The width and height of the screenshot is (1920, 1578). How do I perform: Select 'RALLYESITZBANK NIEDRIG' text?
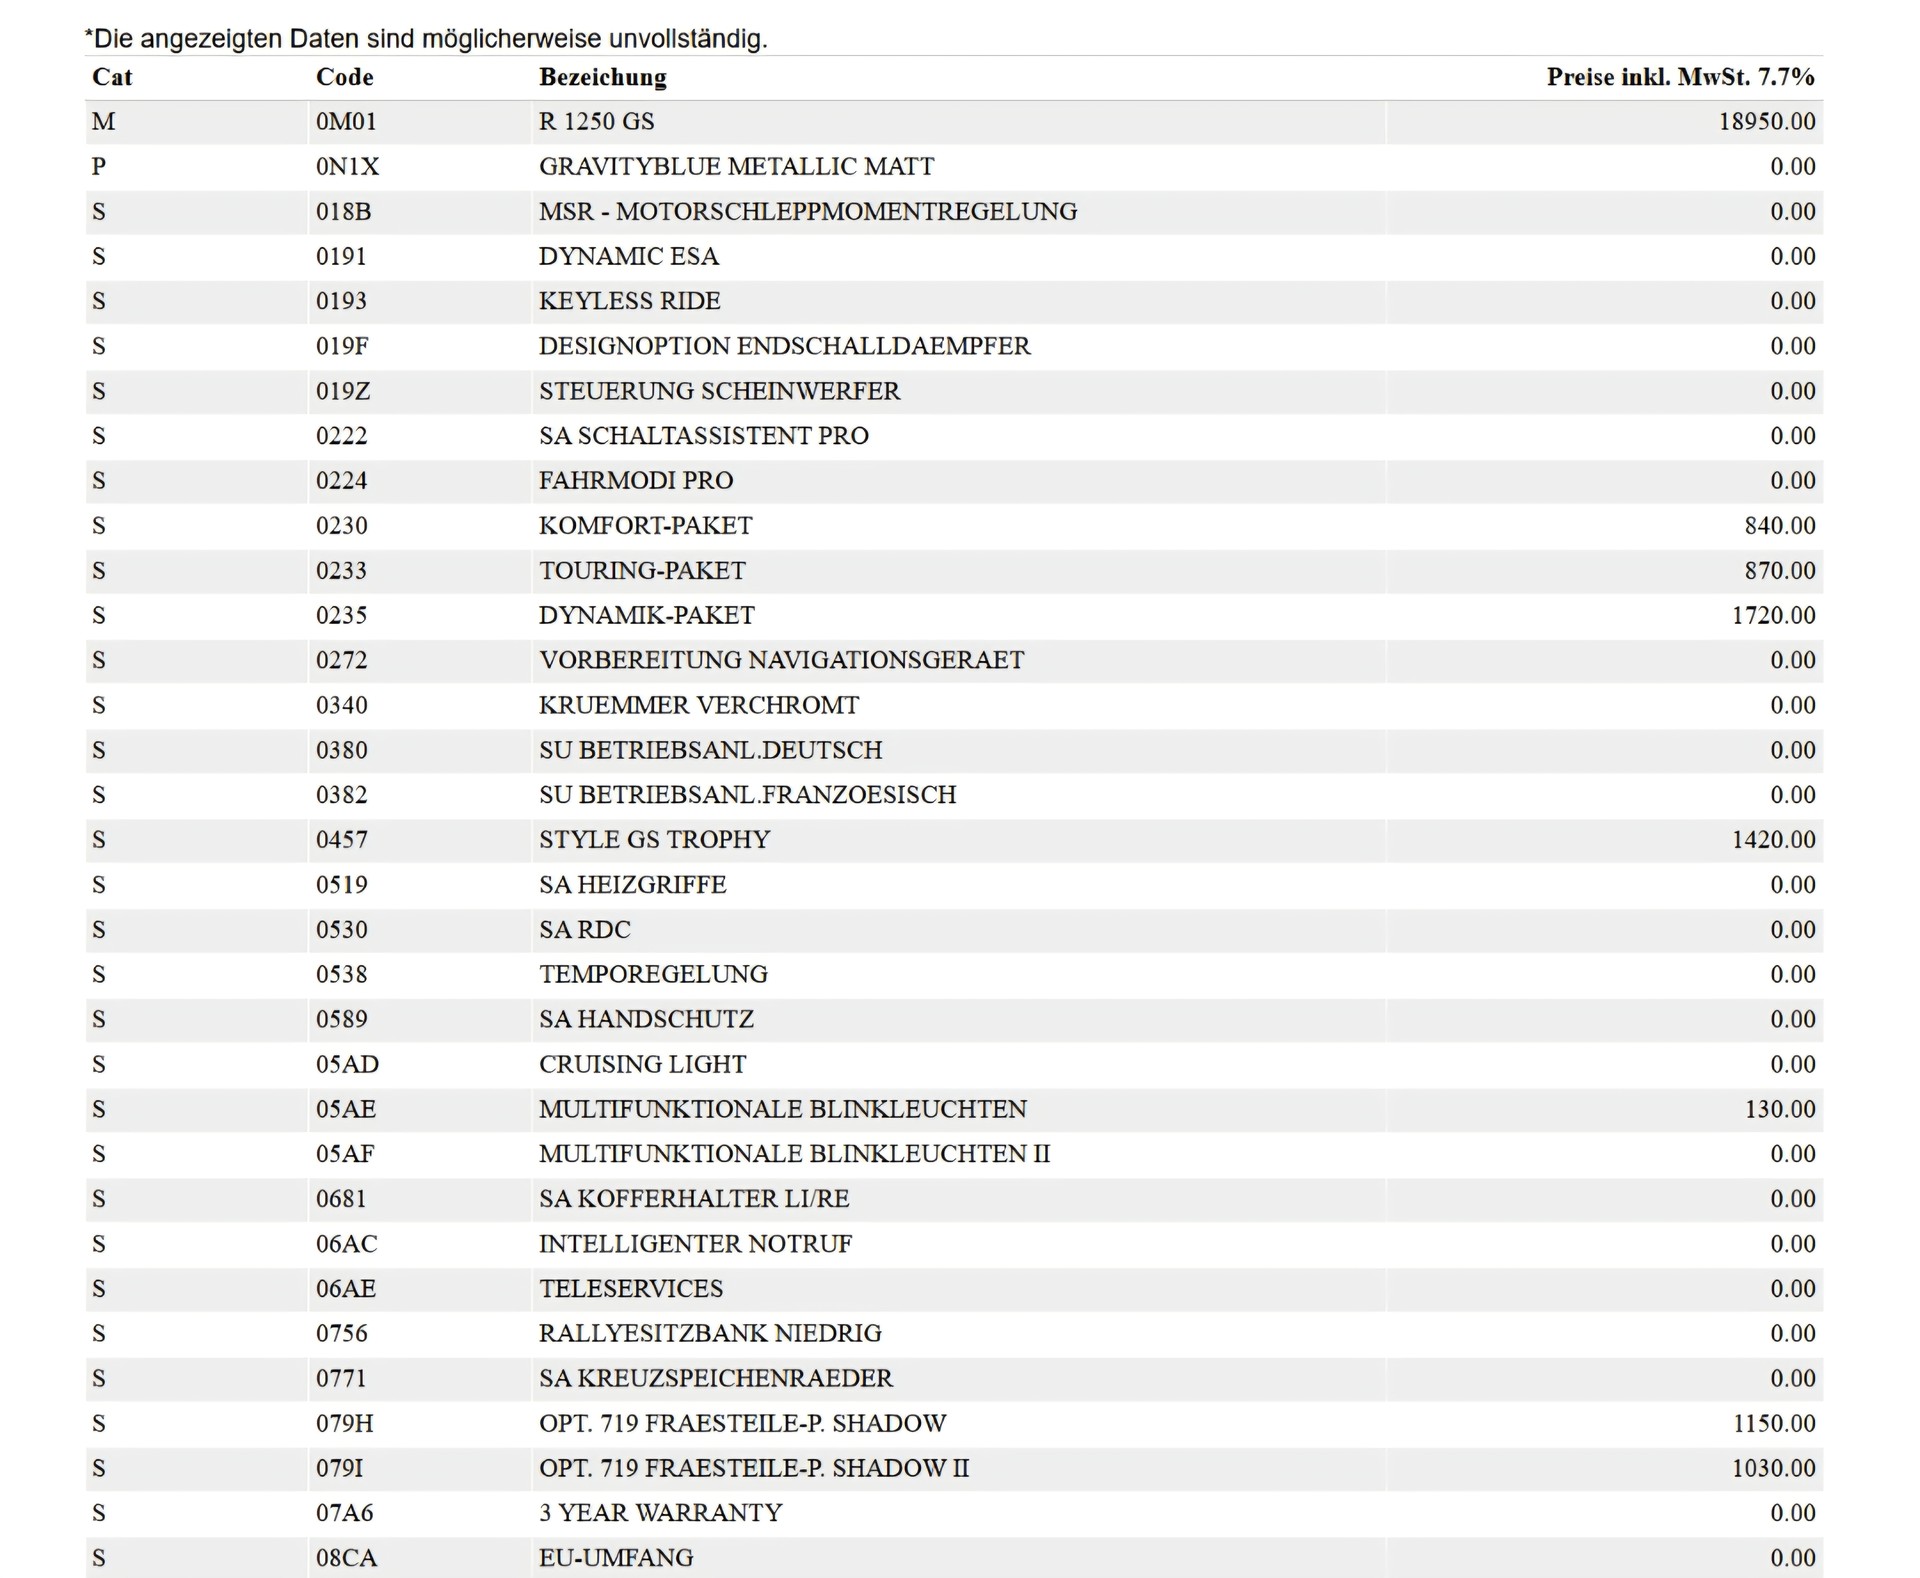point(711,1334)
